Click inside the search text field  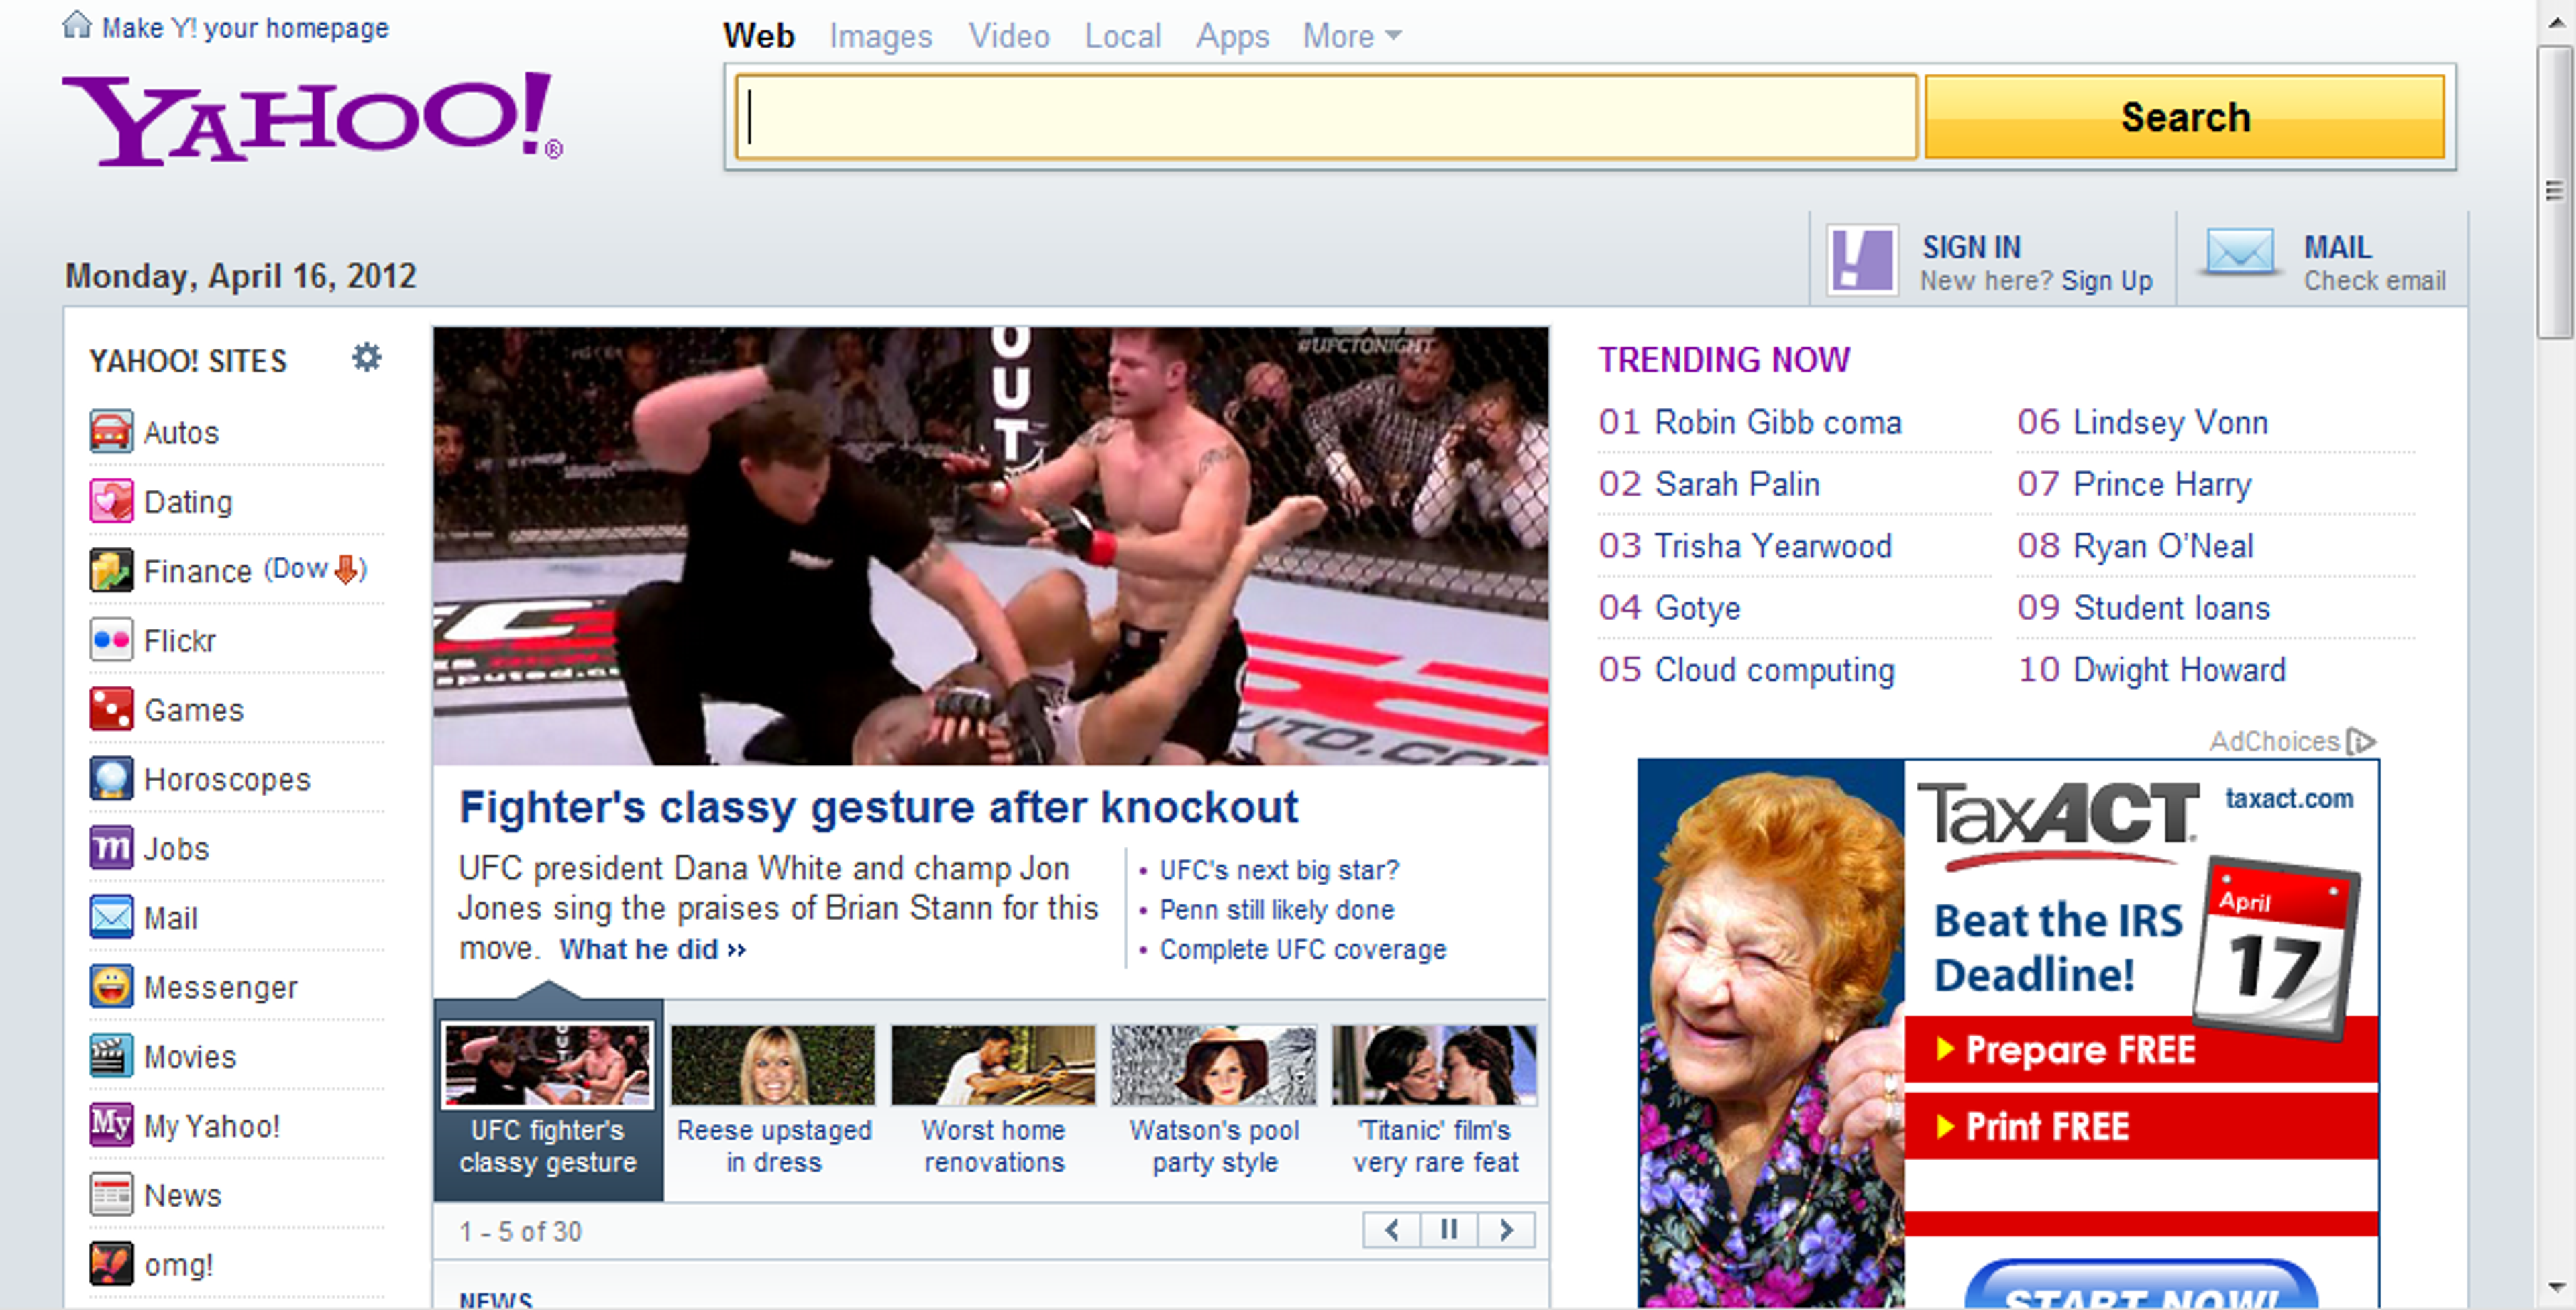coord(1325,117)
